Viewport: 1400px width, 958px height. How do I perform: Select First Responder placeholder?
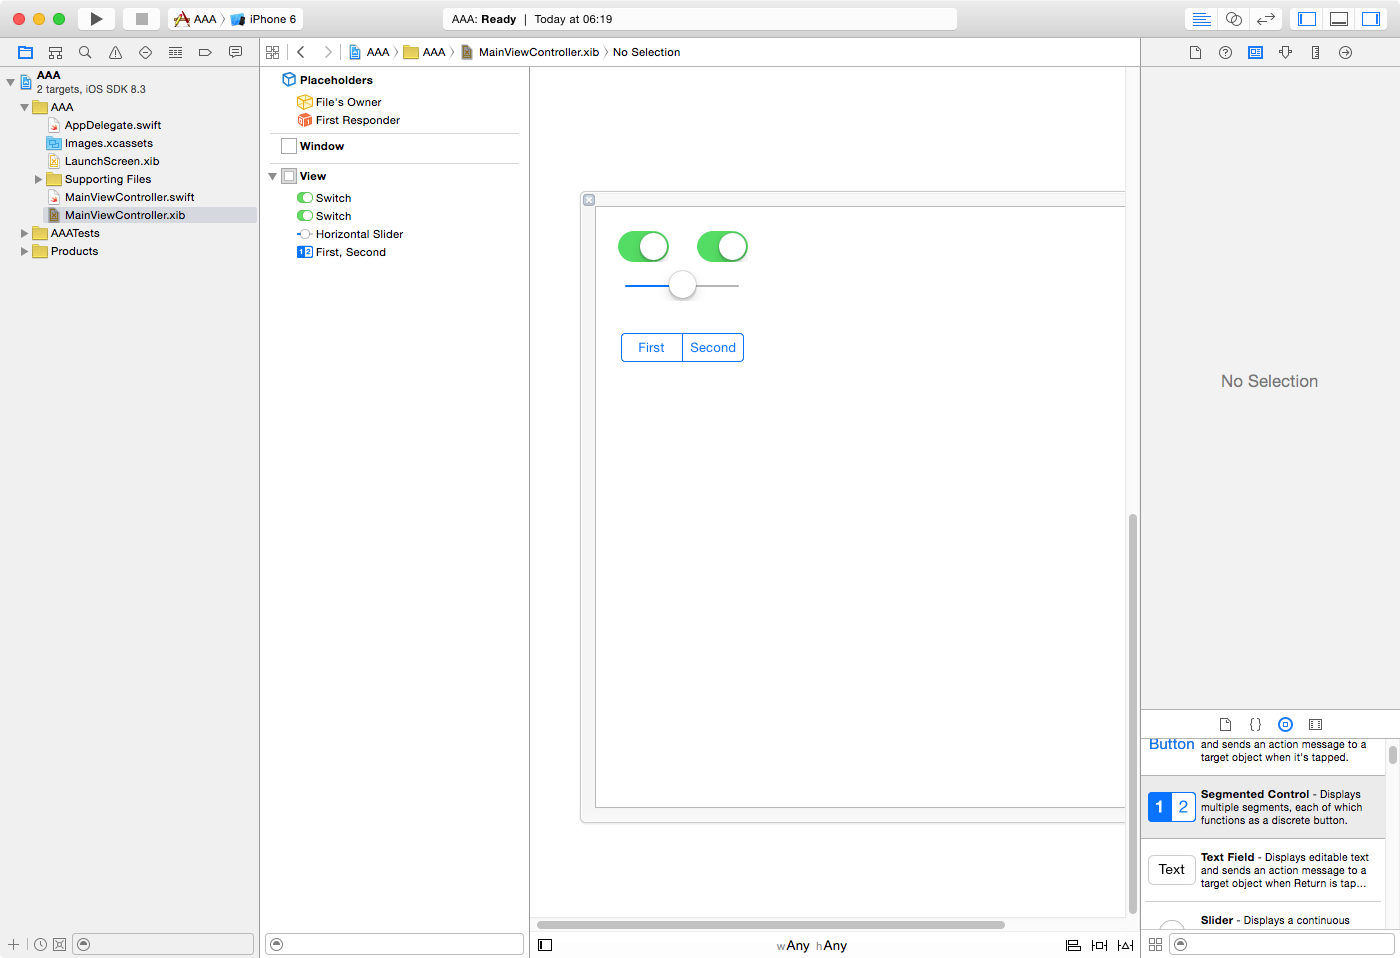point(357,120)
